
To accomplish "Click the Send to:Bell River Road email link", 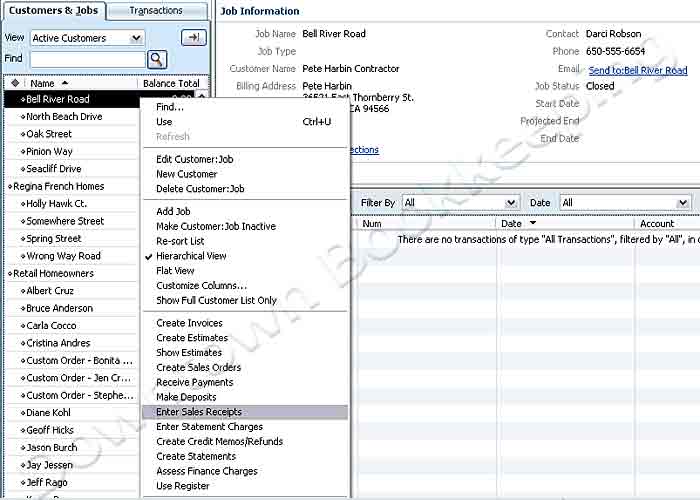I will click(638, 71).
